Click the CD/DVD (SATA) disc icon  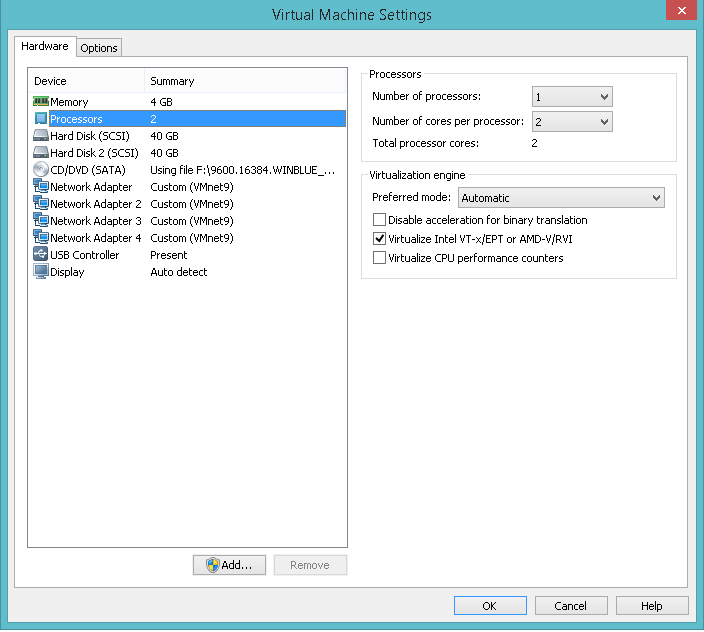pos(41,170)
